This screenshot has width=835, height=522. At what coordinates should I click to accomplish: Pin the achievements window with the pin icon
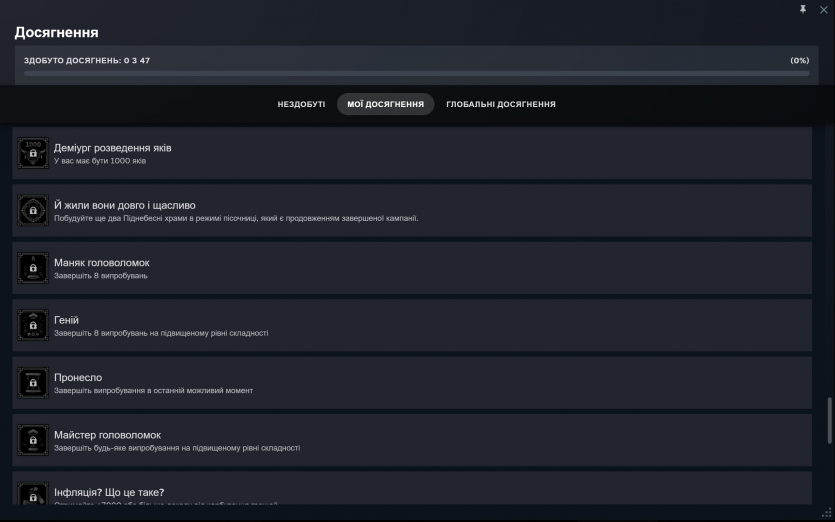(x=803, y=9)
